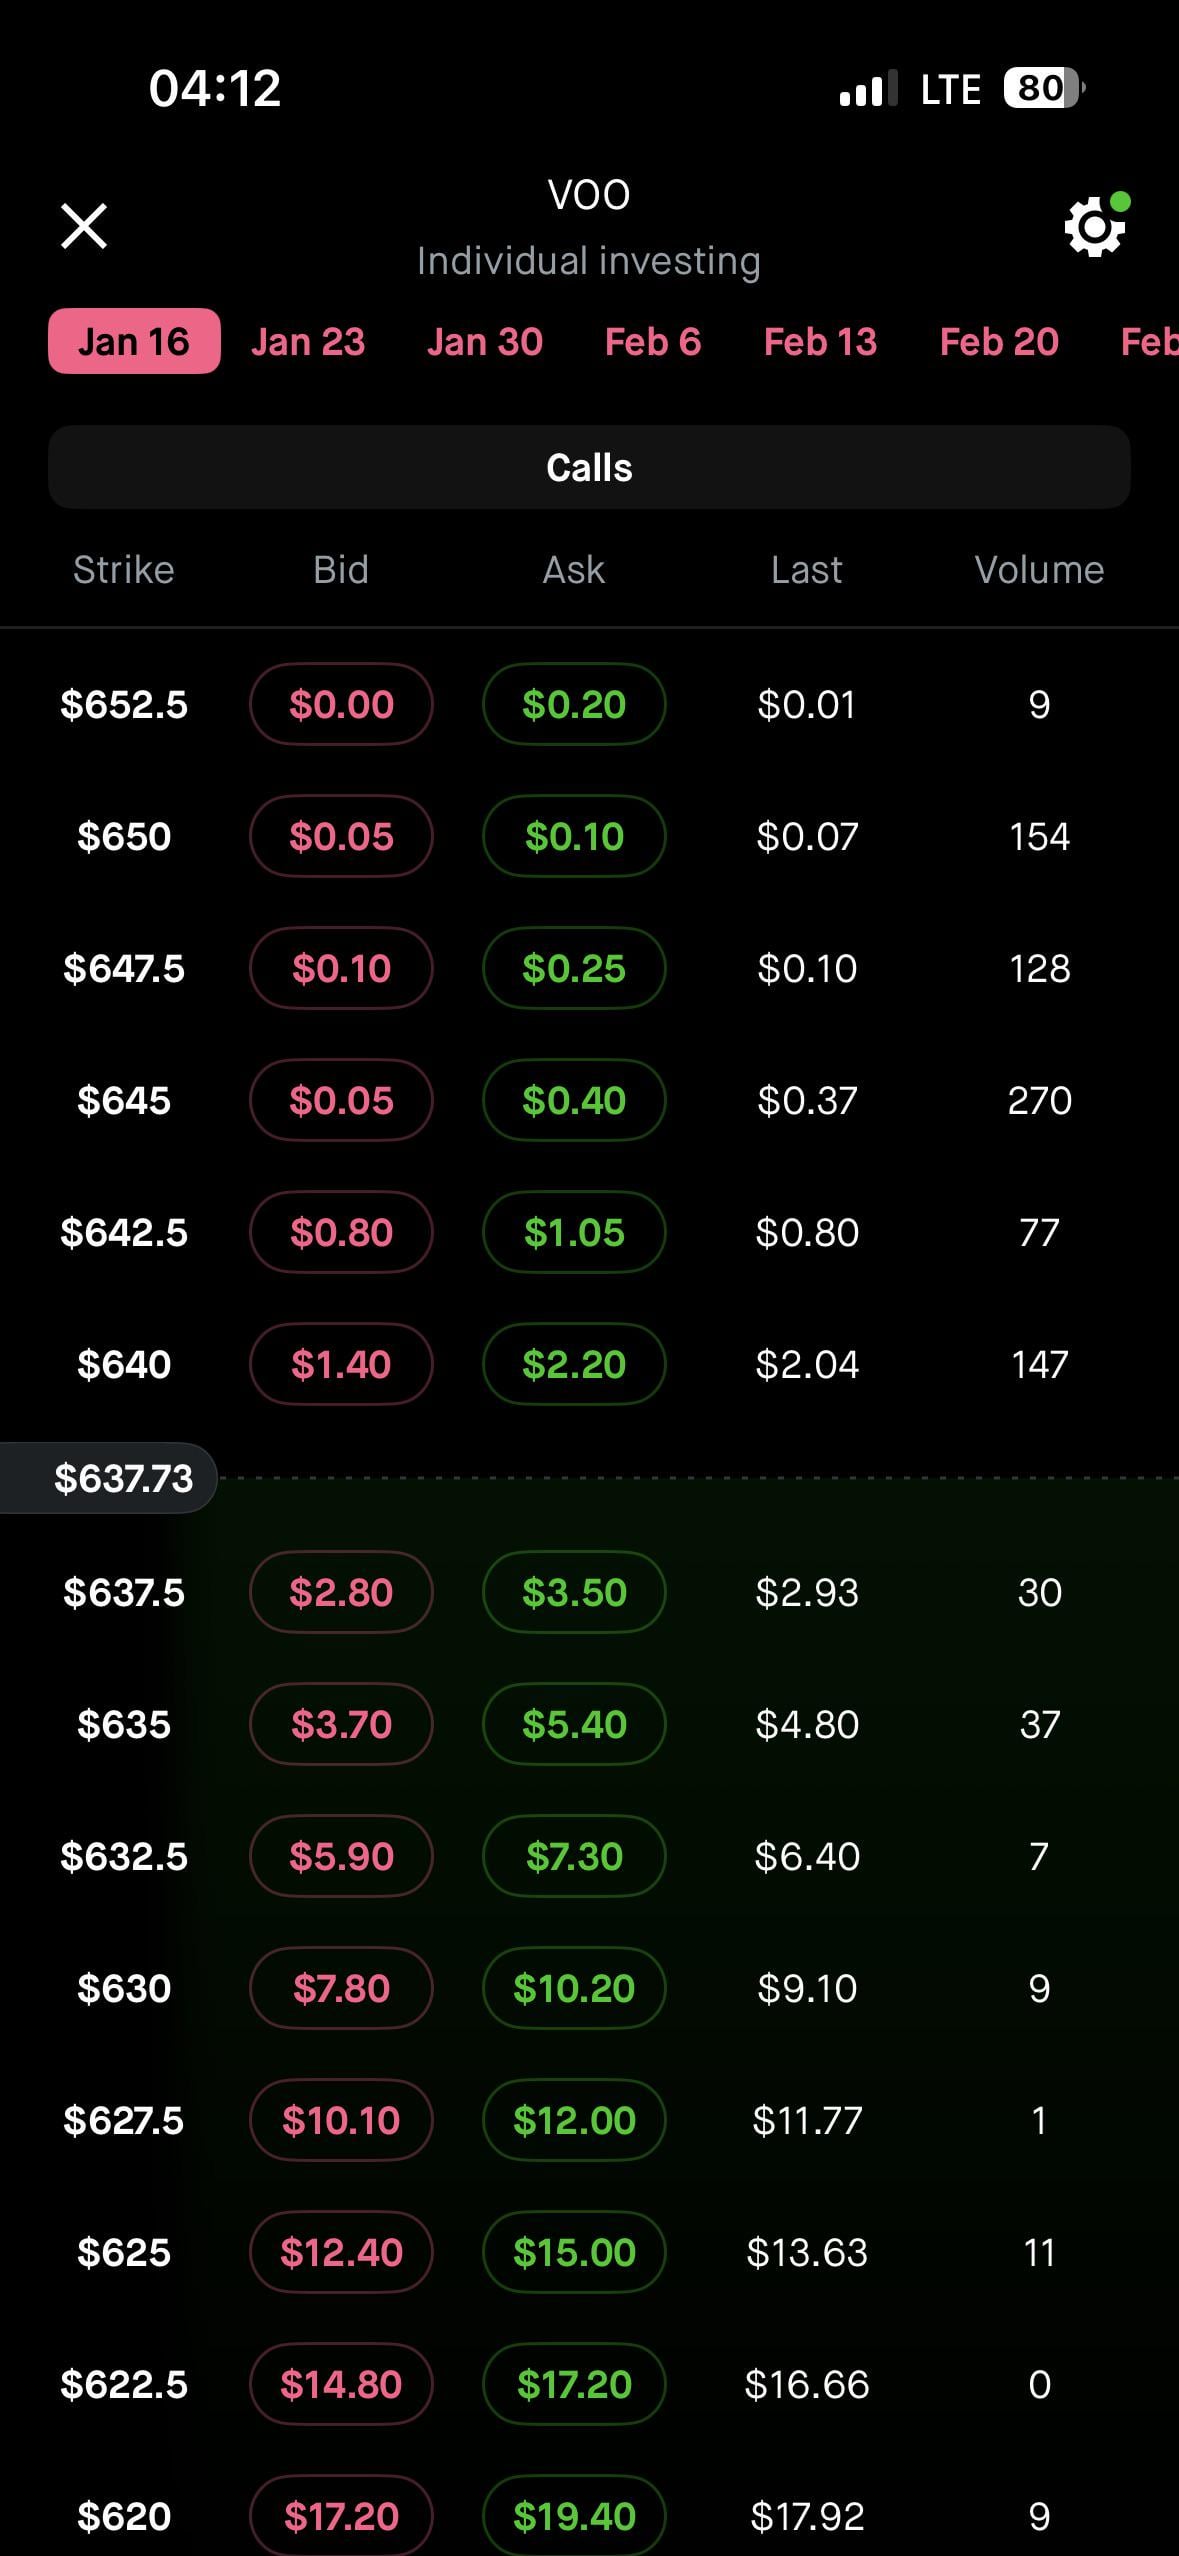Select the Jan 16 expiration tab
This screenshot has height=2556, width=1179.
pyautogui.click(x=134, y=342)
